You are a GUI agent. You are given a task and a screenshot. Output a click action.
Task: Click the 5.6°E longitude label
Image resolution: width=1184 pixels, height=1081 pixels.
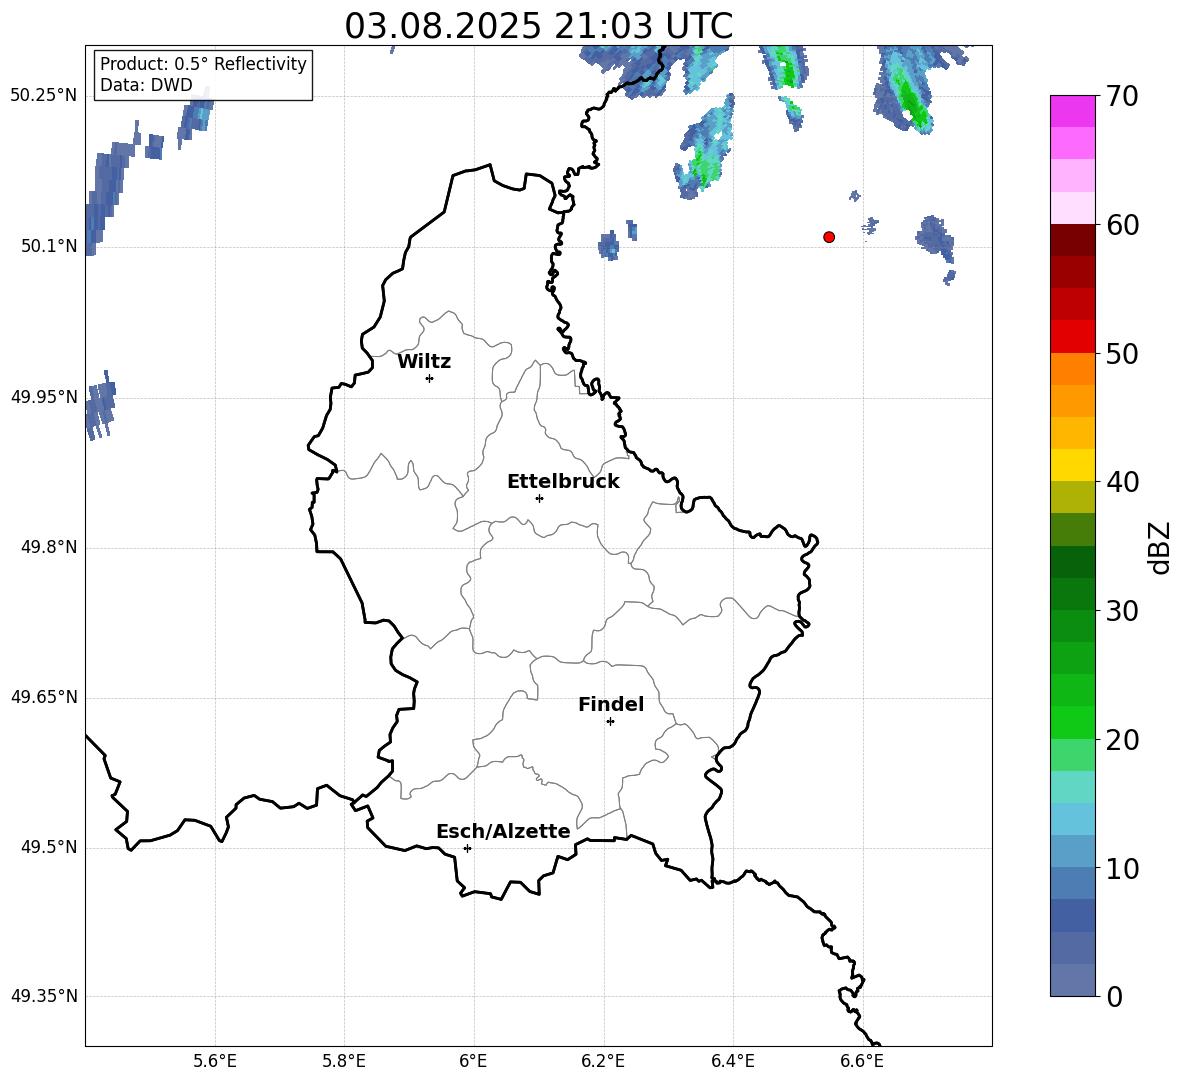click(x=215, y=1061)
